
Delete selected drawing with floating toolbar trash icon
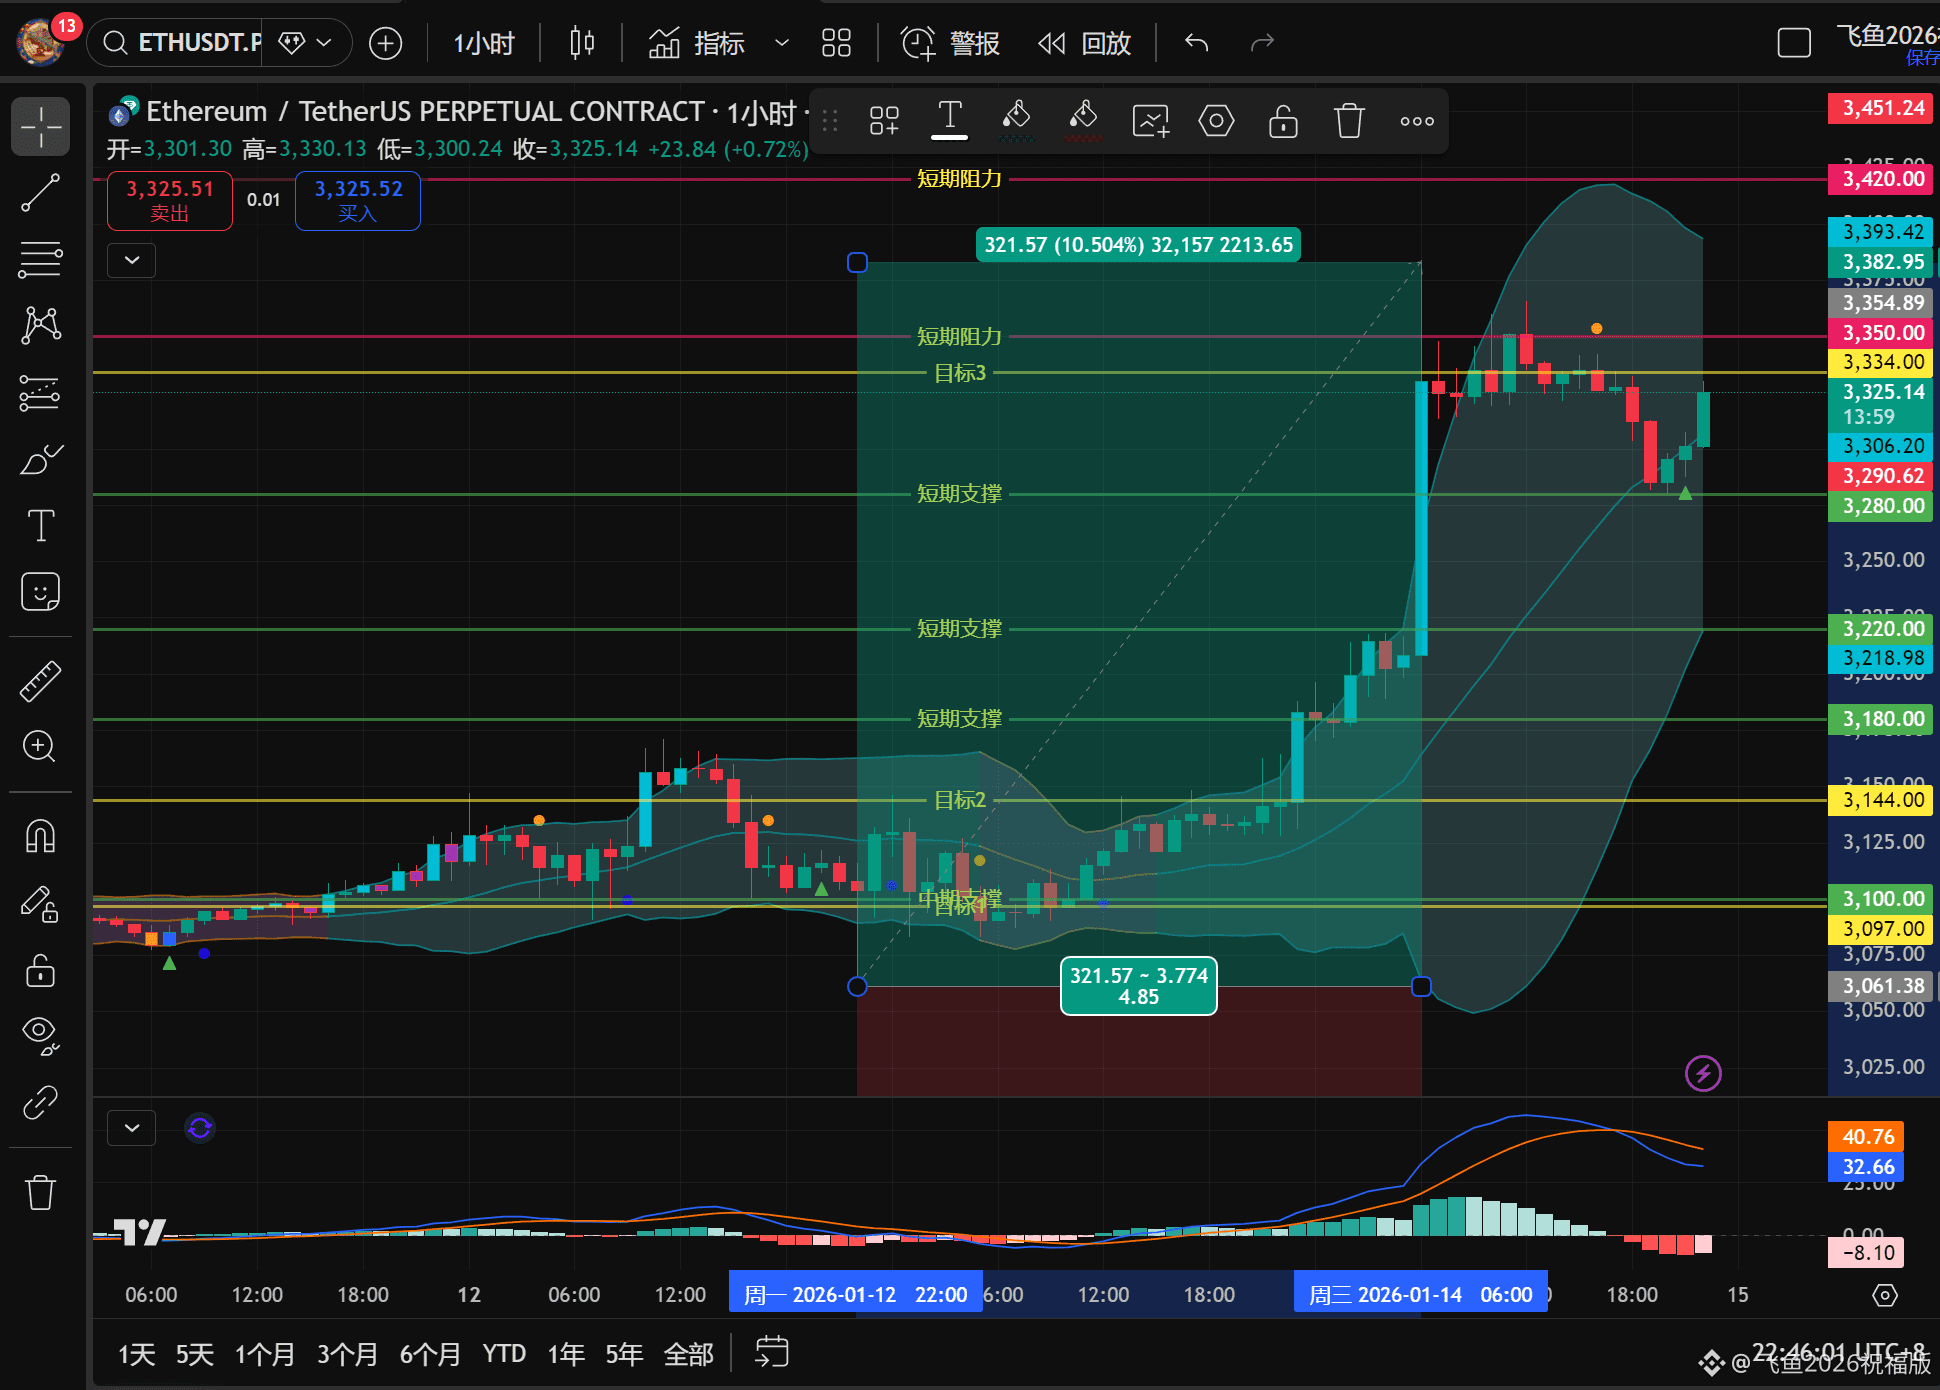coord(1349,121)
